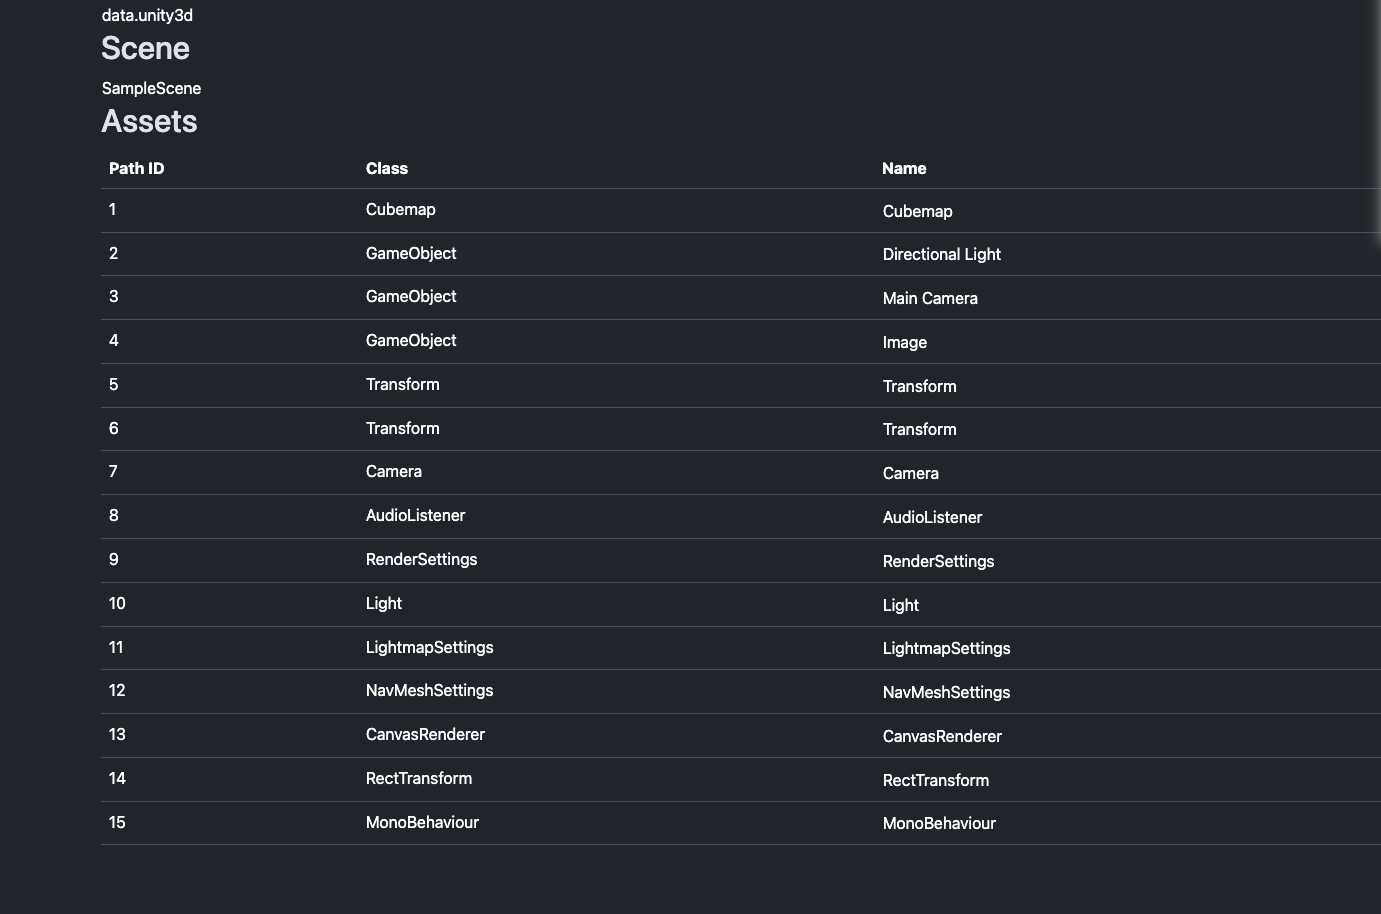1381x914 pixels.
Task: Click the data.unity3d file name
Action: pyautogui.click(x=147, y=15)
